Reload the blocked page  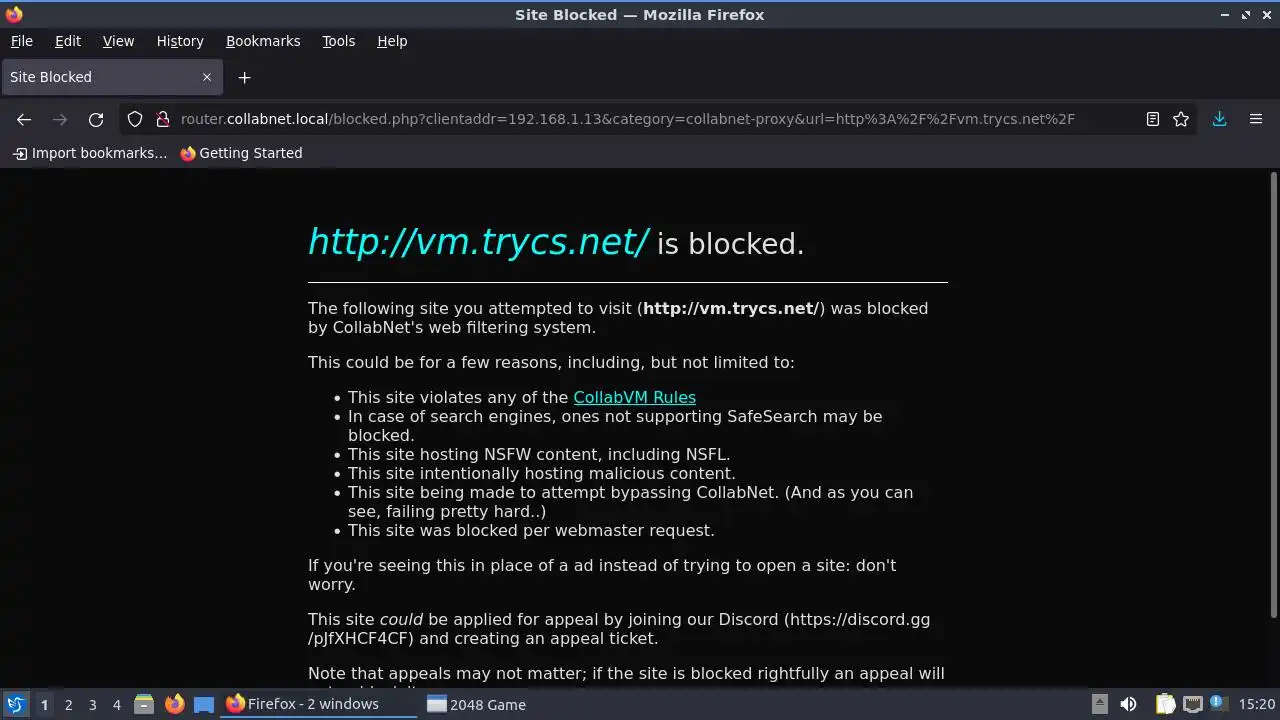coord(96,119)
